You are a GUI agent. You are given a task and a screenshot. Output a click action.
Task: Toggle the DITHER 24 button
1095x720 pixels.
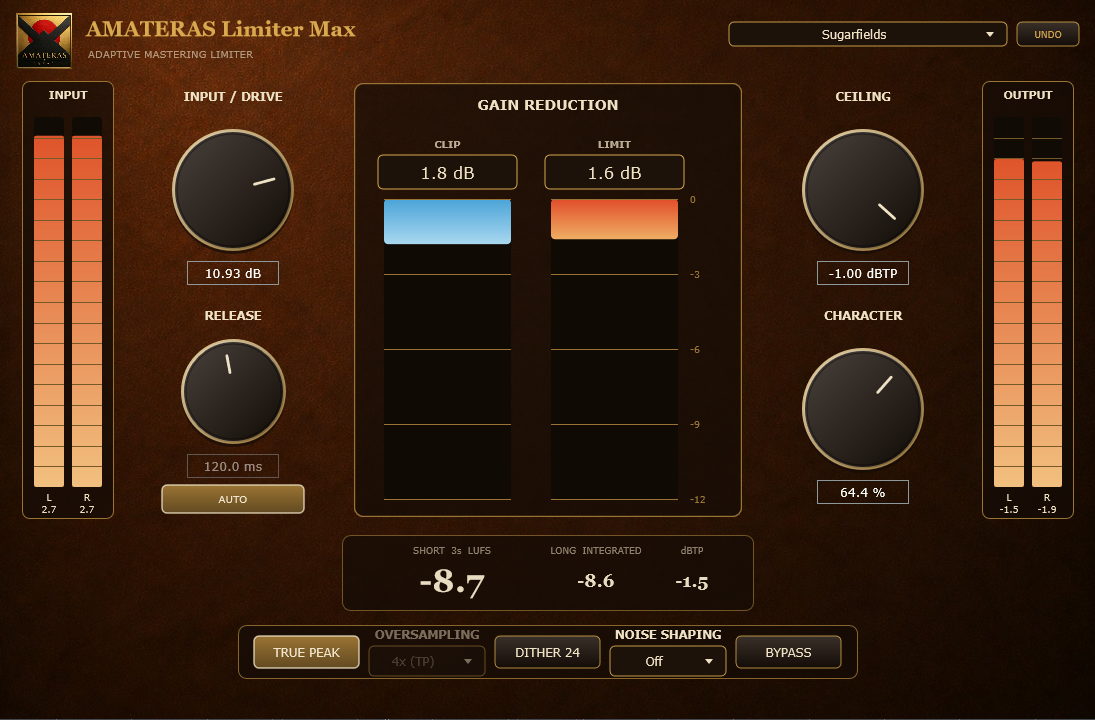(547, 652)
